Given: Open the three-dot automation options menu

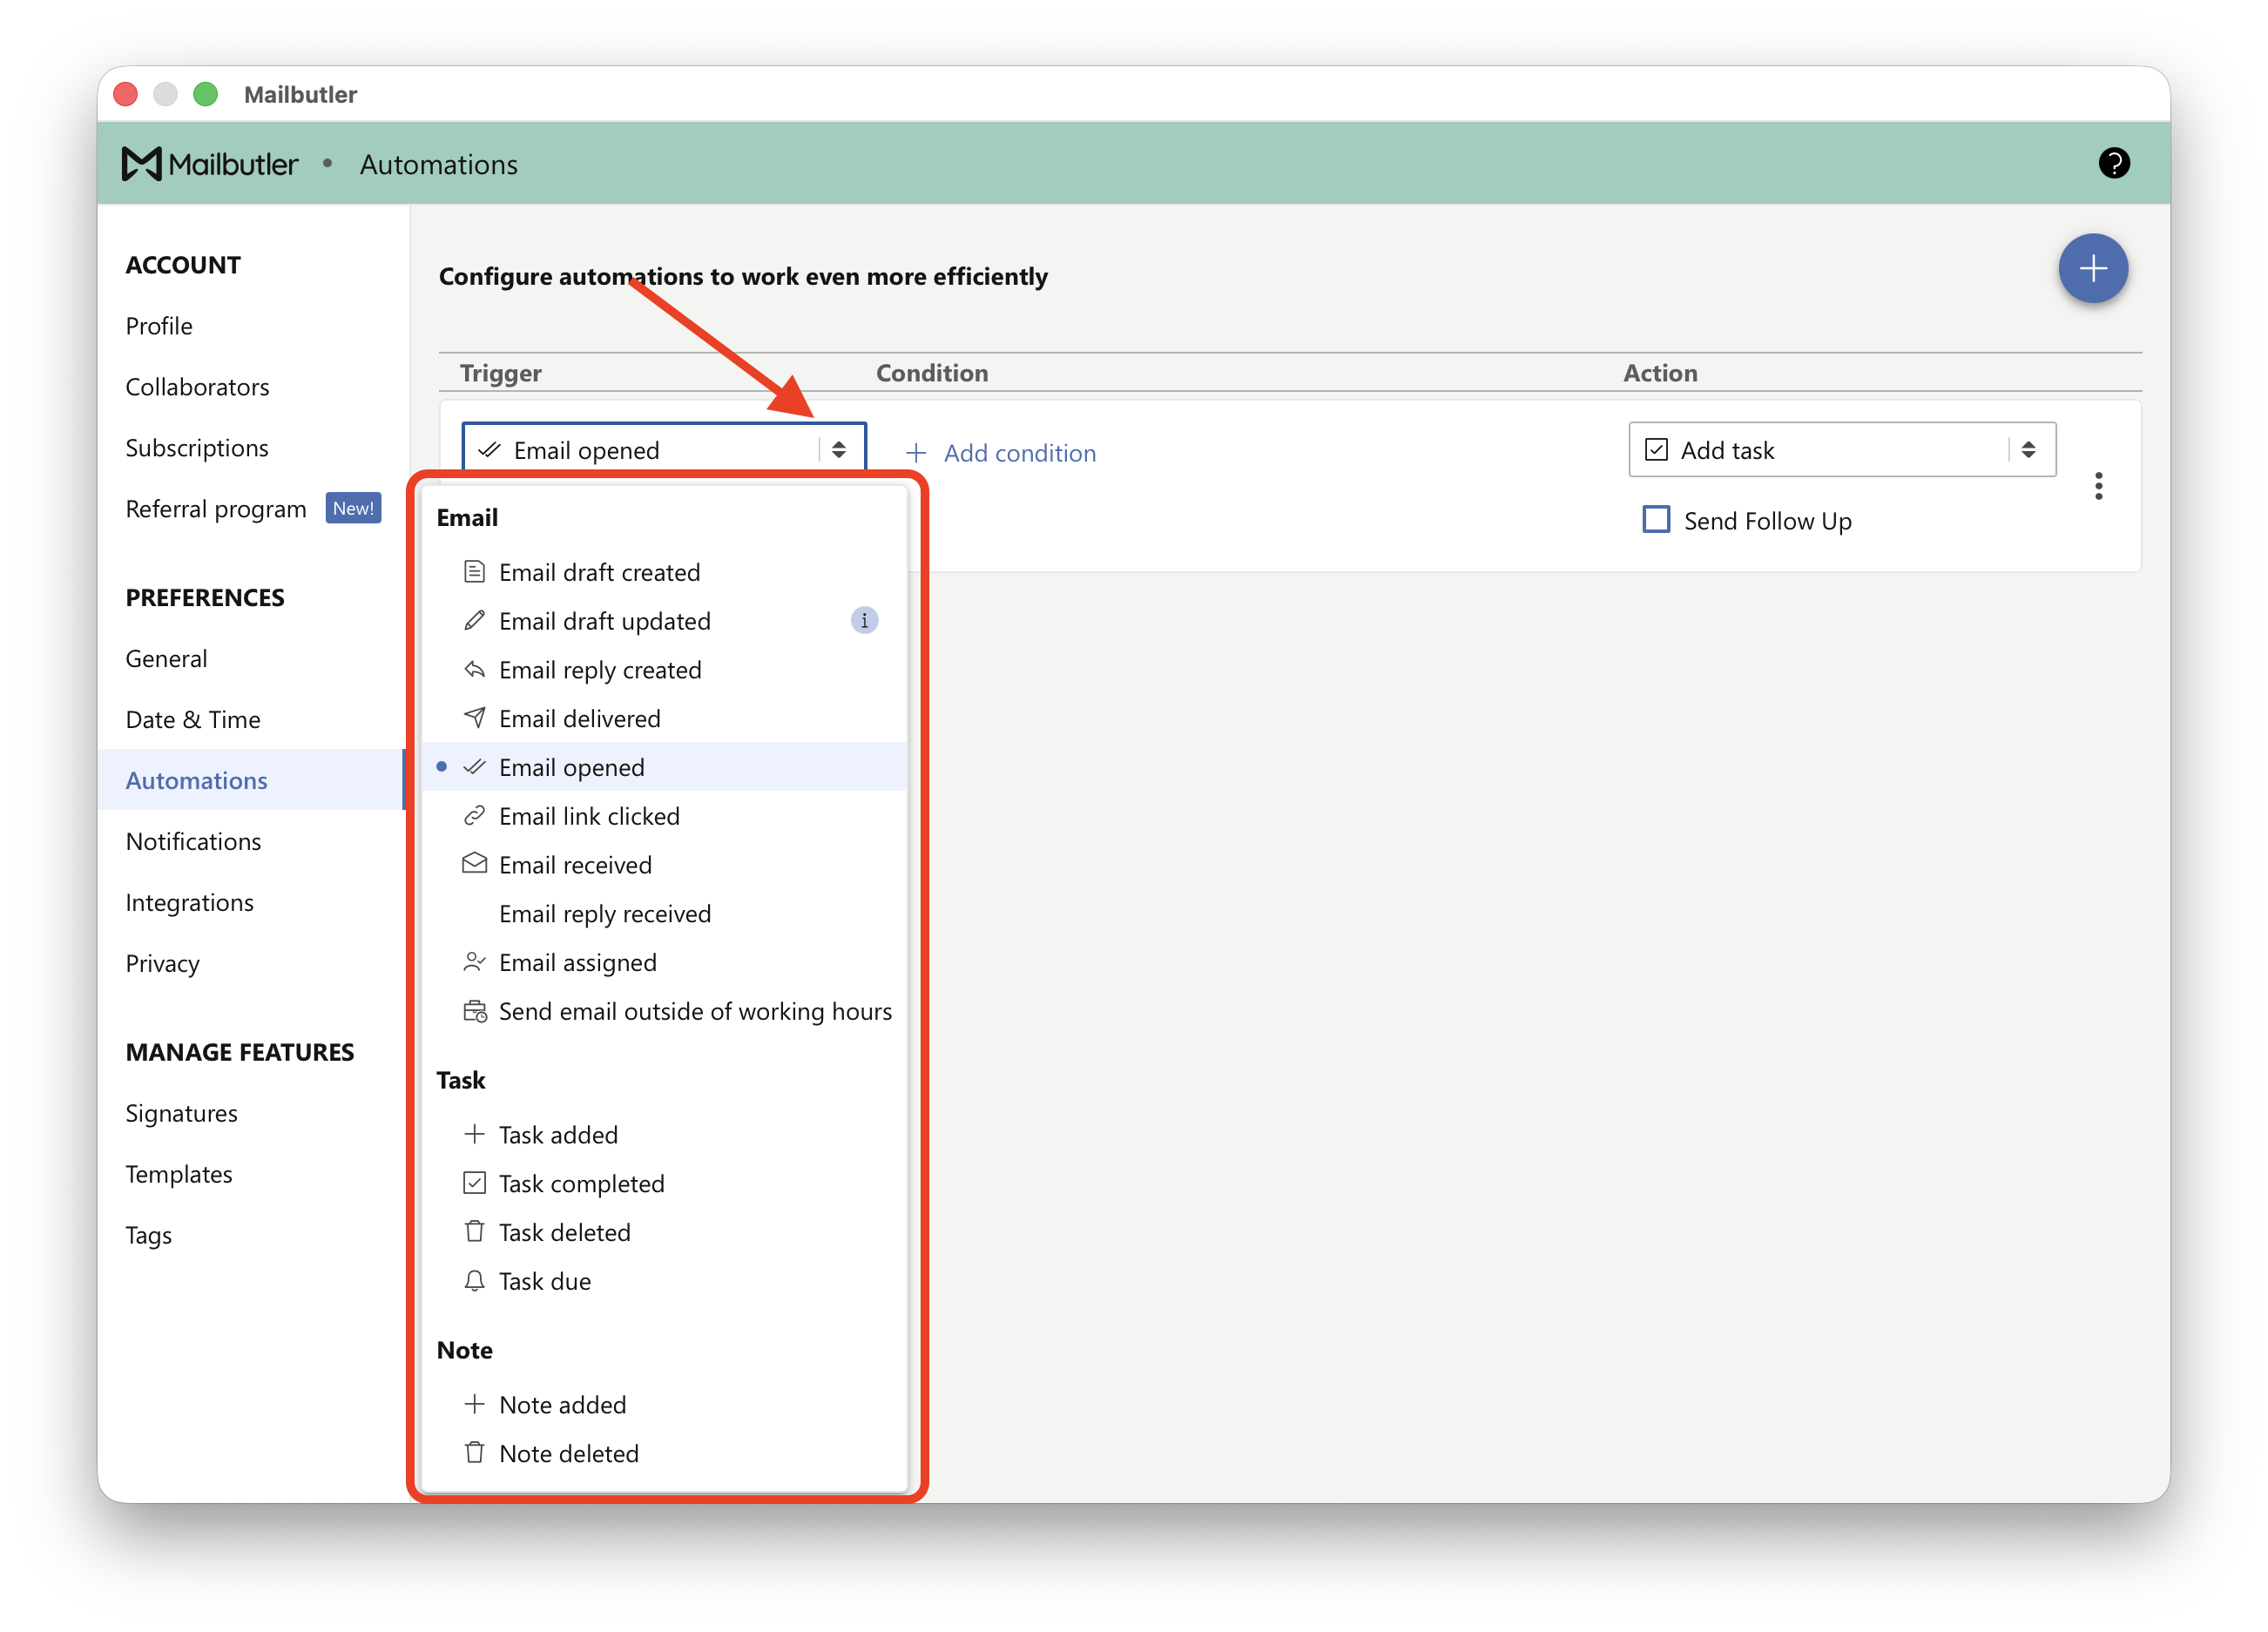Looking at the screenshot, I should (x=2098, y=486).
